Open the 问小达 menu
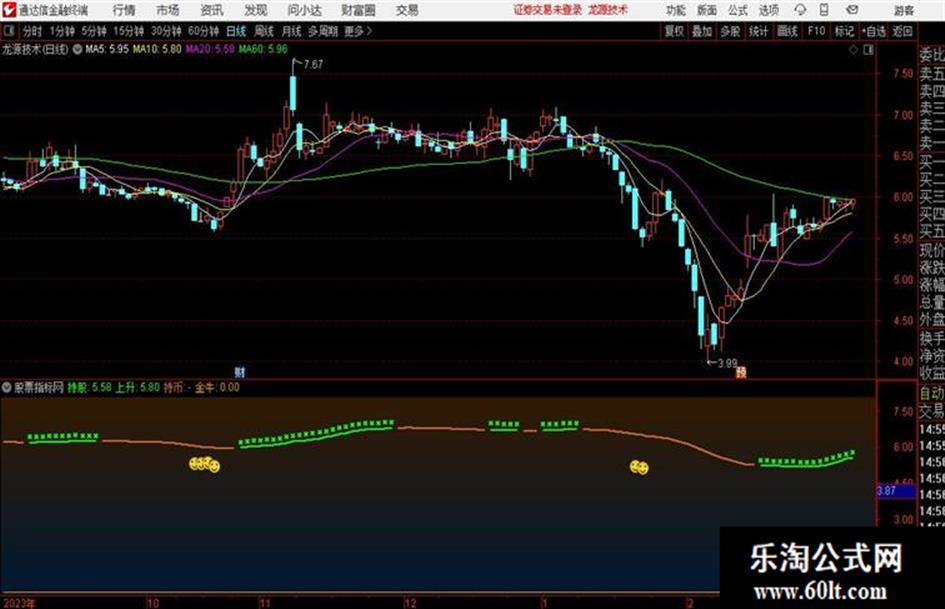Screen dimensions: 945x609 304,10
